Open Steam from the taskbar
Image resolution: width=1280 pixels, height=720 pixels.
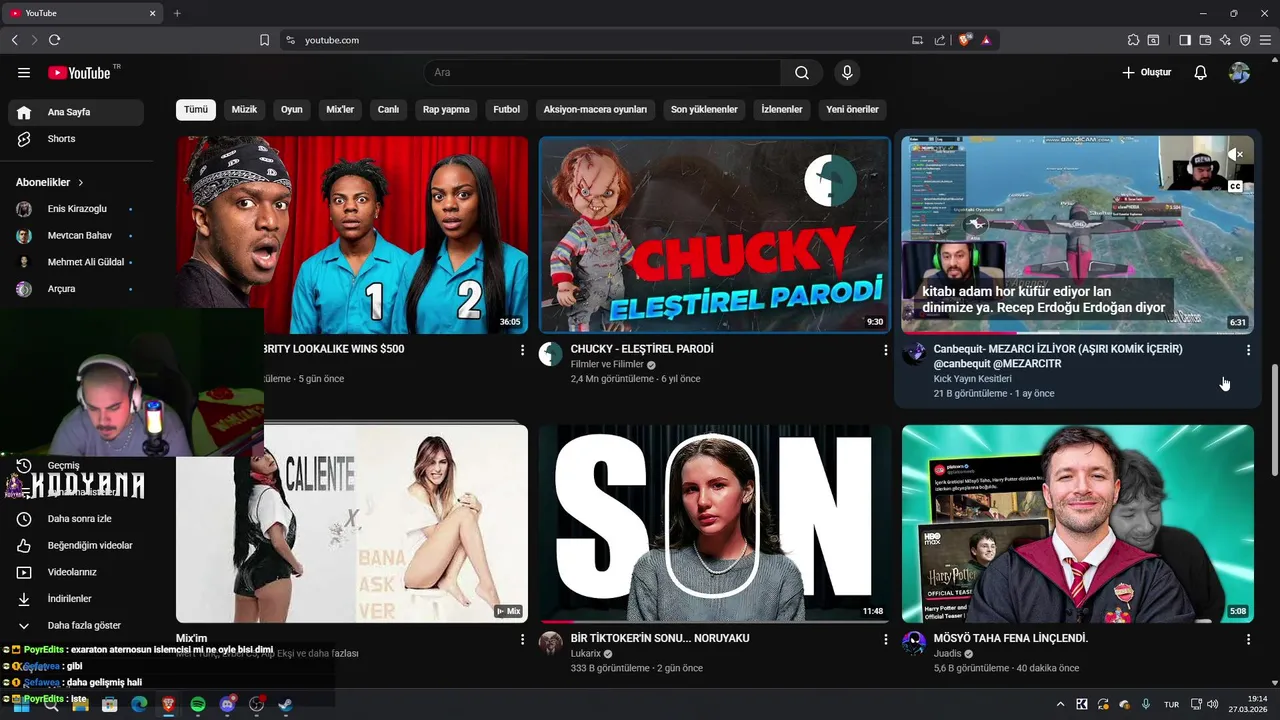click(286, 704)
